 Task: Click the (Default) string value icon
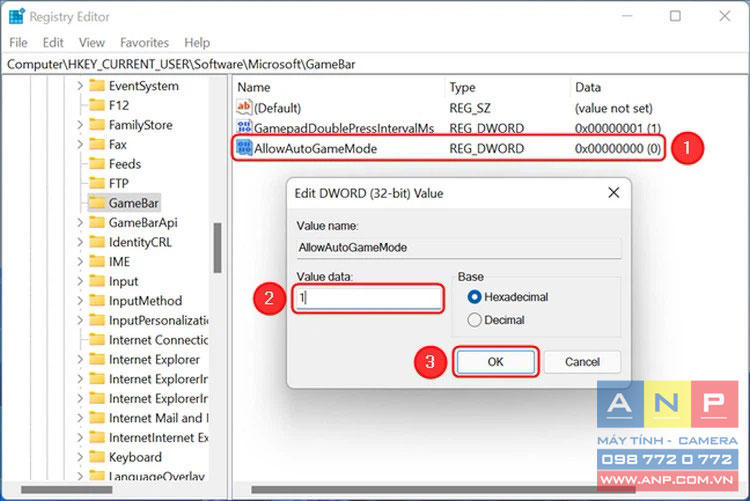[244, 107]
